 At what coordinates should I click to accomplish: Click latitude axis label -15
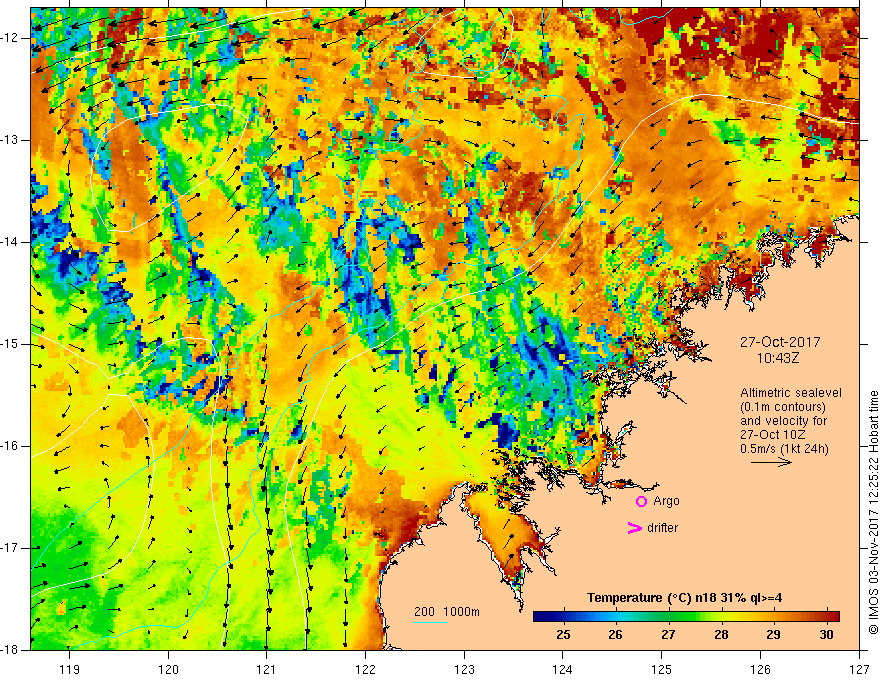(x=10, y=344)
